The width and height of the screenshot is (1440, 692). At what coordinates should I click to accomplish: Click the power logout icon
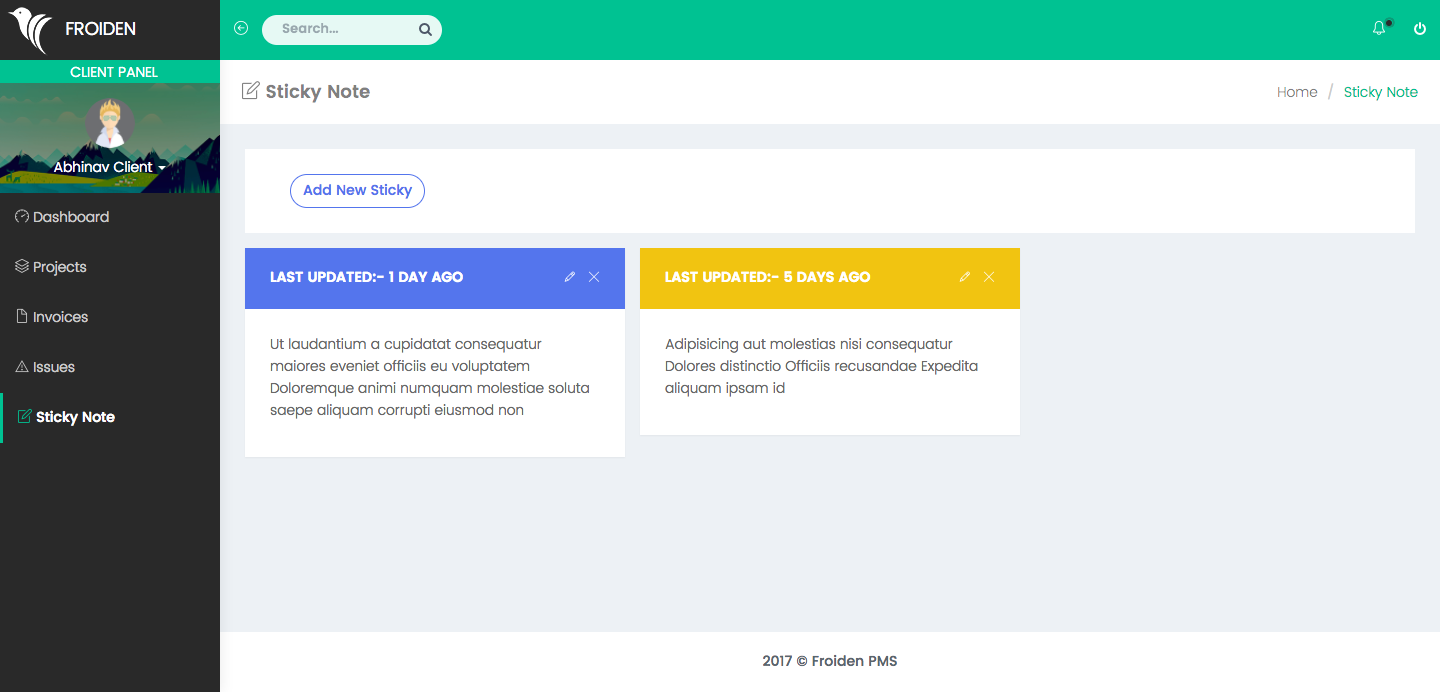click(x=1420, y=29)
